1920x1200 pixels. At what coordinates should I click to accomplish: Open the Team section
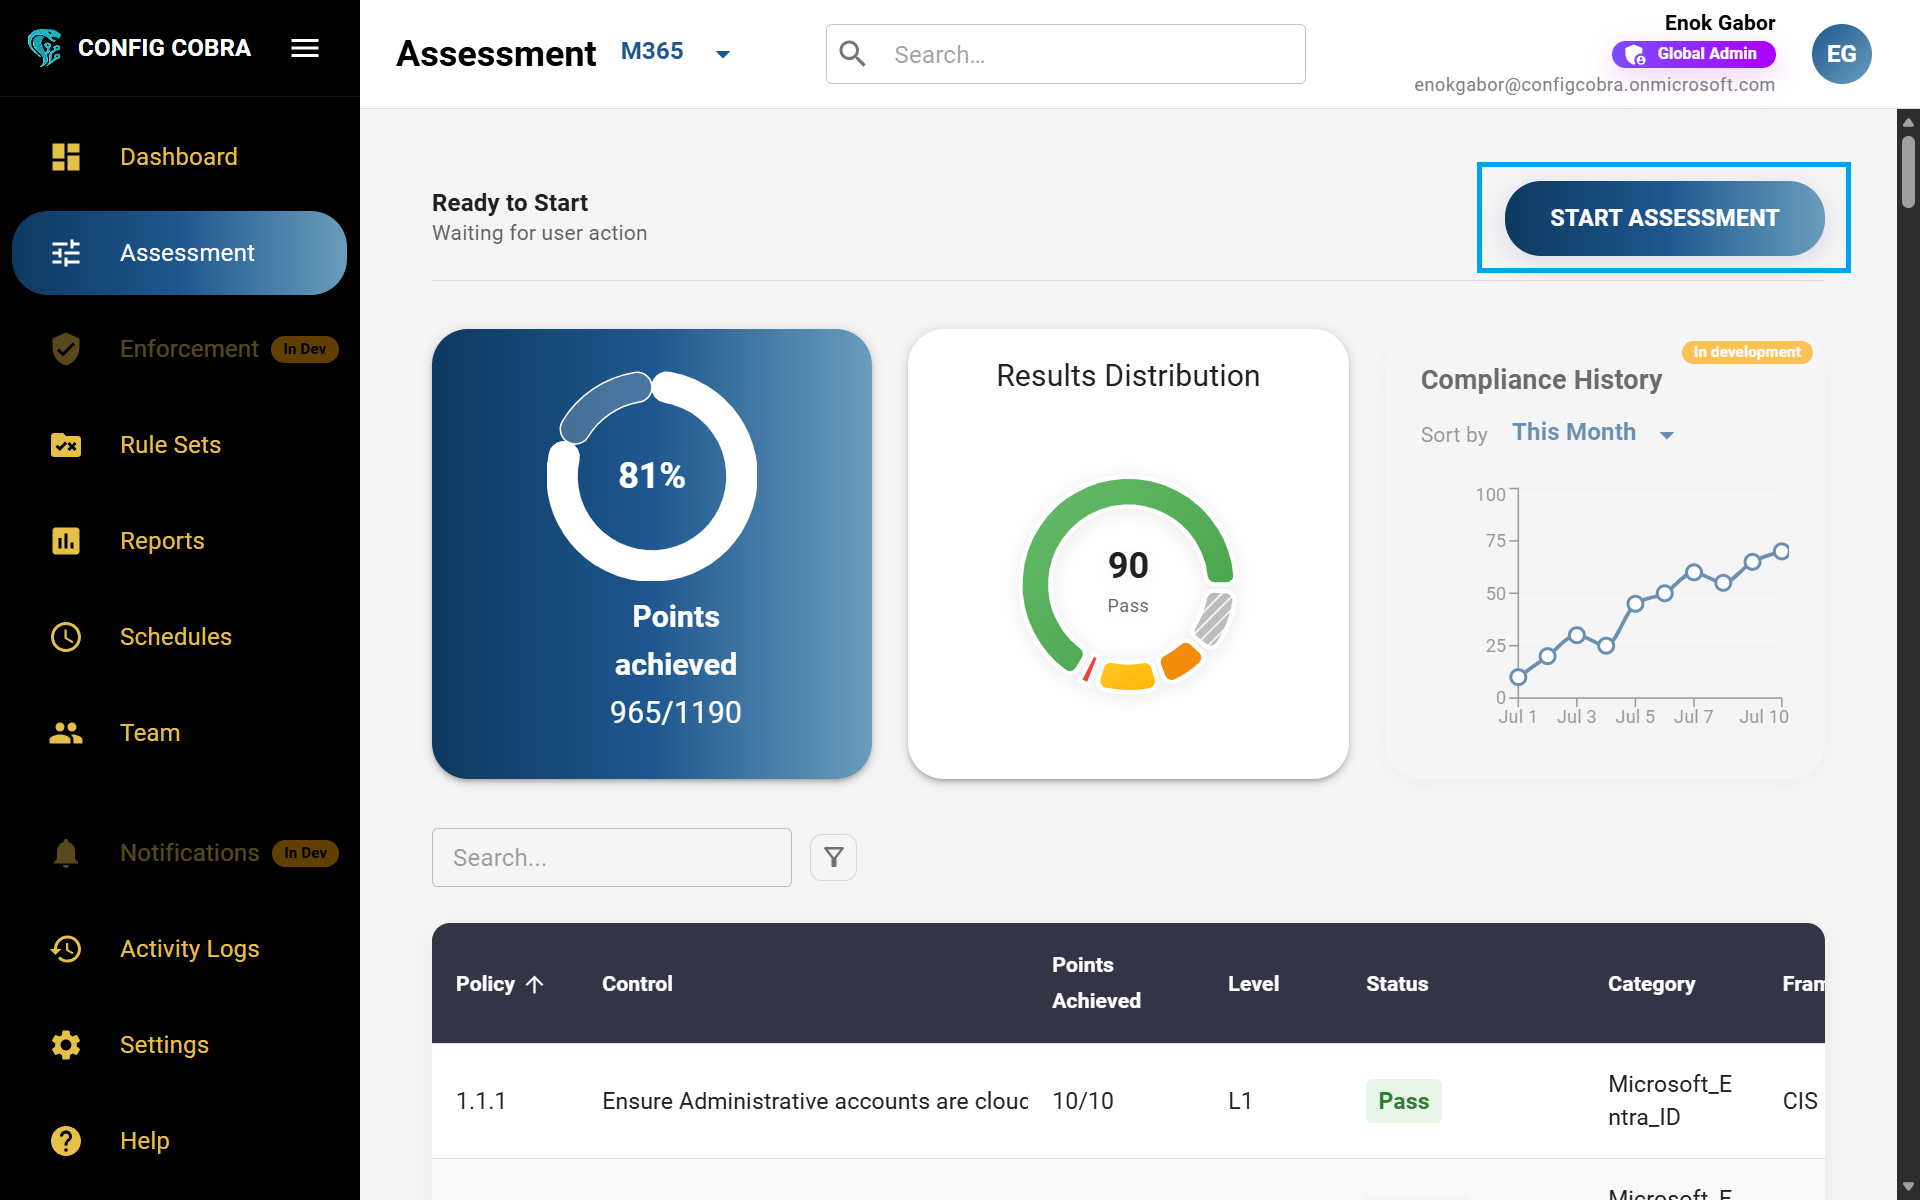(149, 733)
